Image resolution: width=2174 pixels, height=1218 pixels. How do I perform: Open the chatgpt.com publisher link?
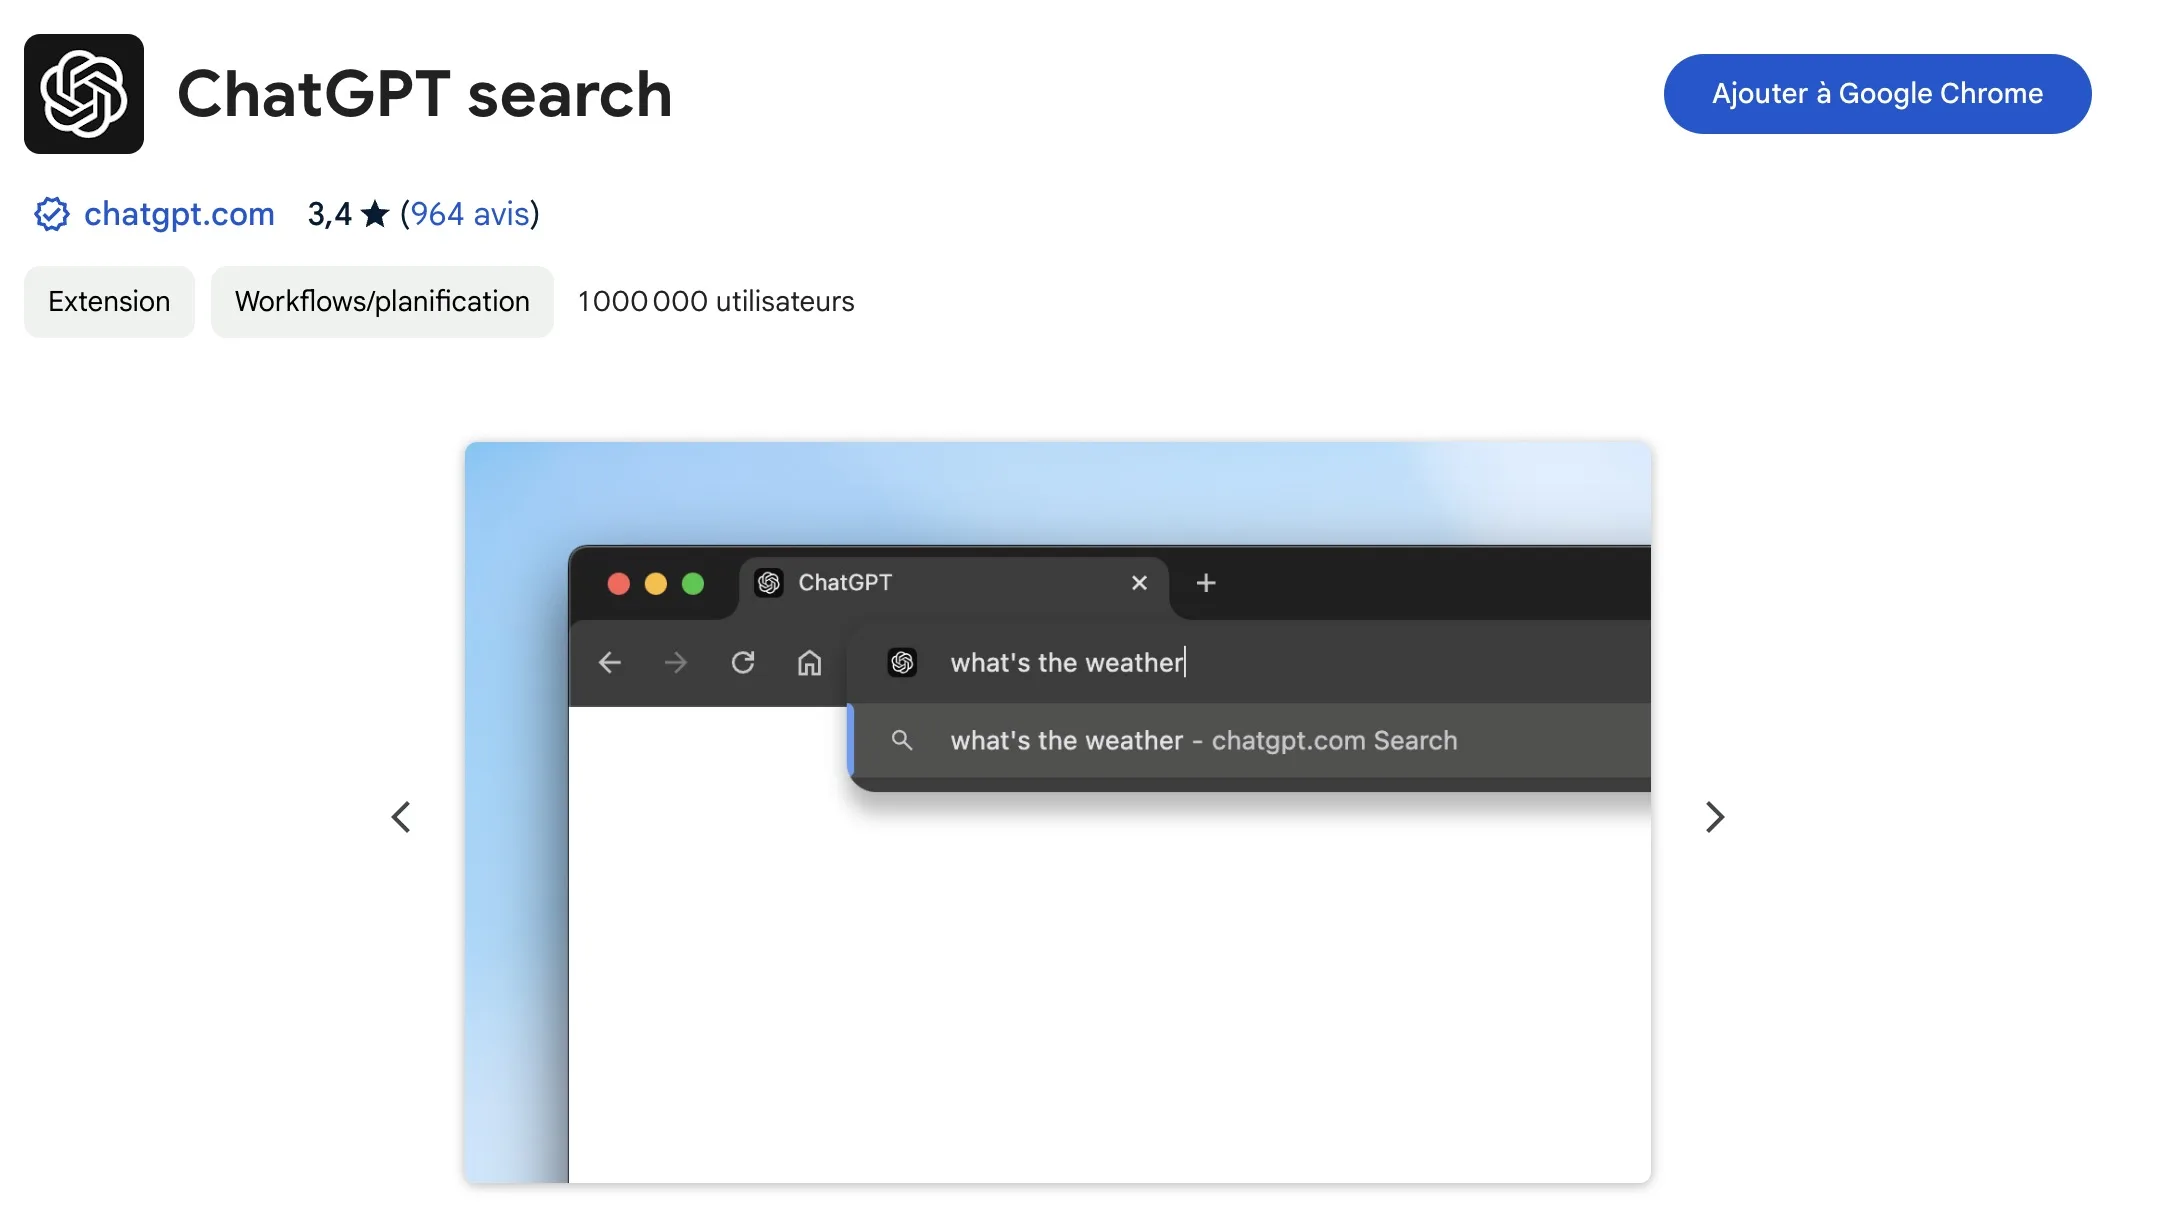click(179, 214)
